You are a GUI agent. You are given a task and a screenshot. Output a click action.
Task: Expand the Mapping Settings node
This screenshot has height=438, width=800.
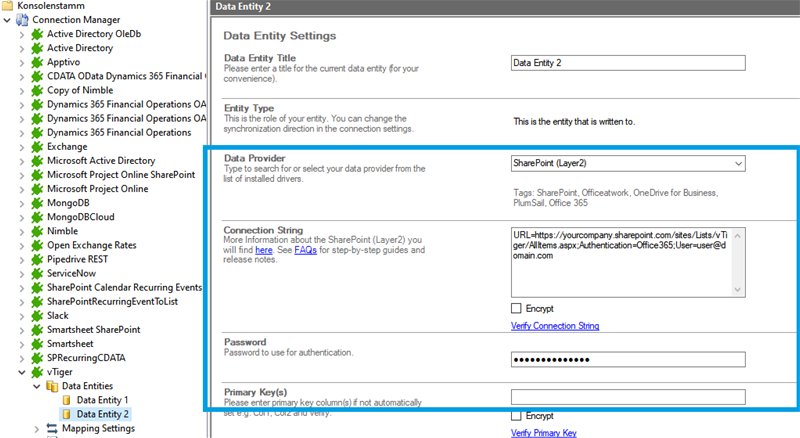coord(37,428)
